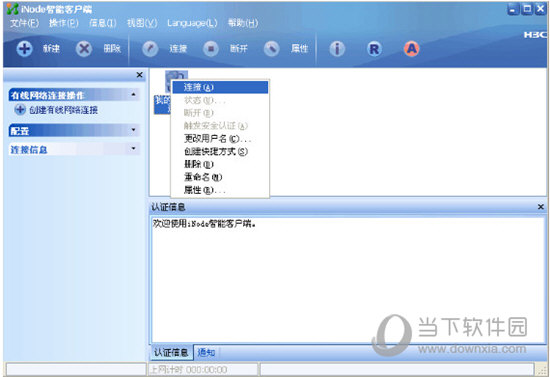Screen dimensions: 550x377
Task: Close the left sidebar panel
Action: tap(140, 75)
